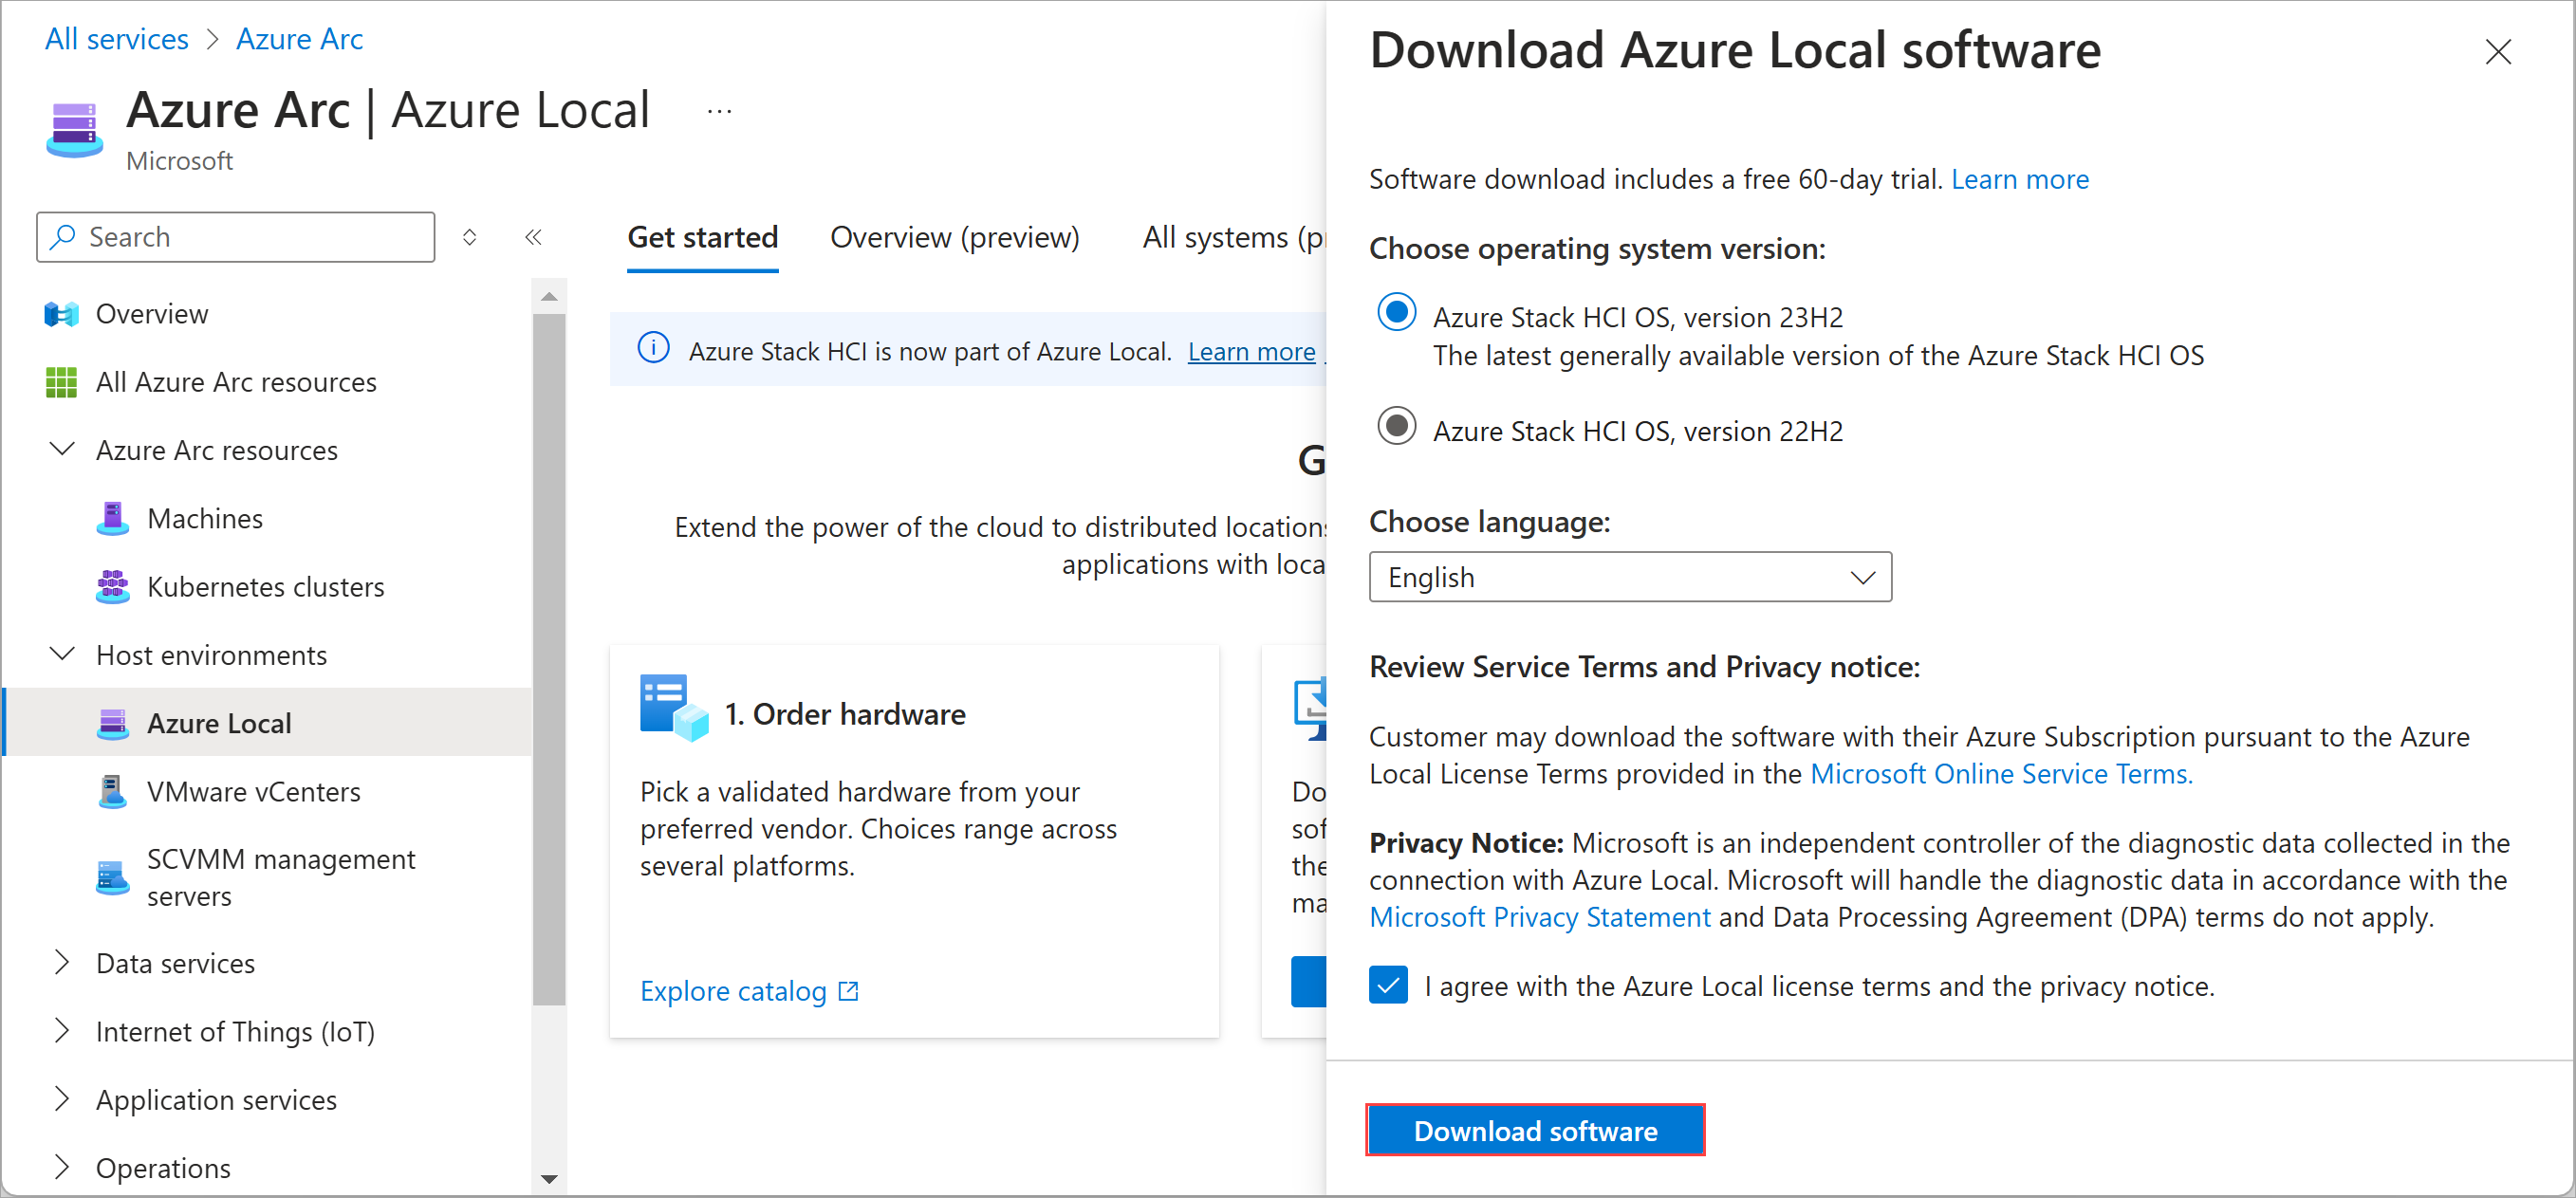Click the sidebar vertical scrollbar

(x=549, y=660)
